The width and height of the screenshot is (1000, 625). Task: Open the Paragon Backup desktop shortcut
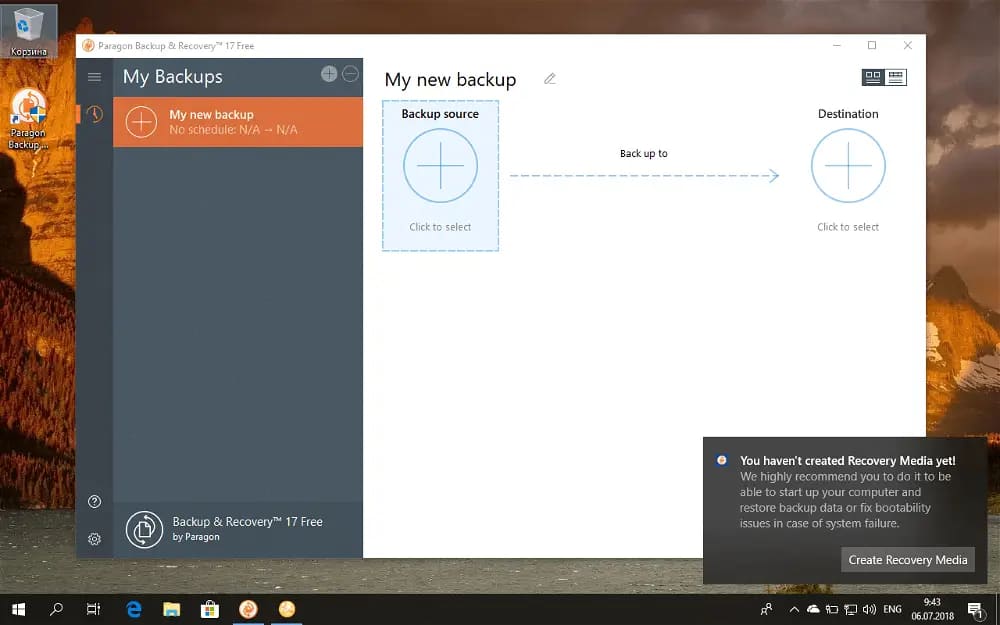[x=28, y=119]
